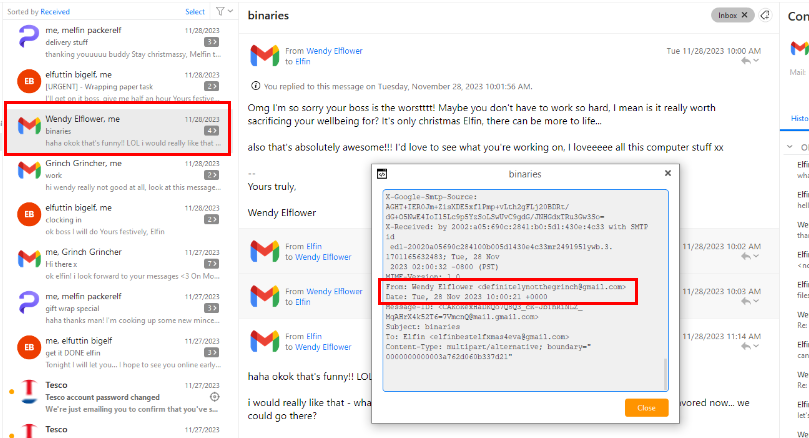Expand work thread count badge
The image size is (809, 438).
tap(211, 175)
